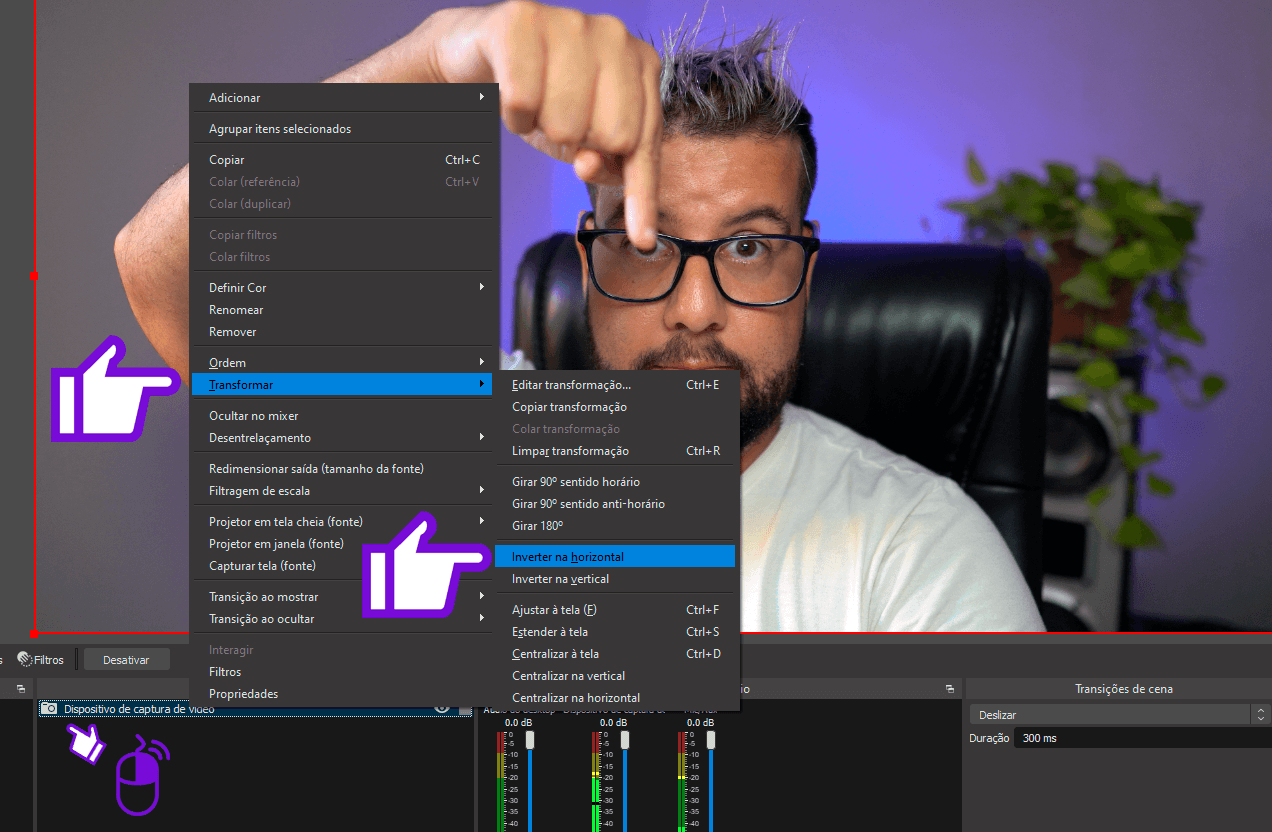Choose Girar 180º
The height and width of the screenshot is (832, 1272).
click(616, 526)
